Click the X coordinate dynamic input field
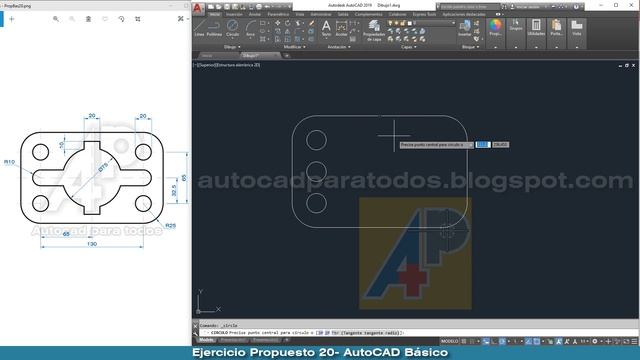Viewport: 640px width, 360px height. [483, 144]
